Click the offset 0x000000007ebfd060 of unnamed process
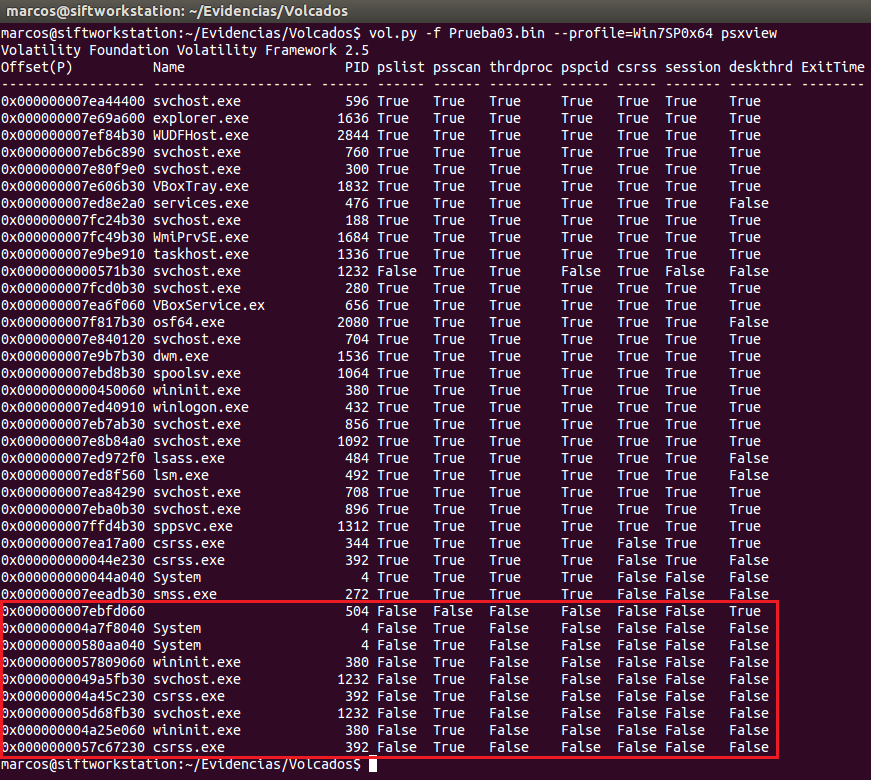Screen dimensions: 871x780 pos(74,611)
